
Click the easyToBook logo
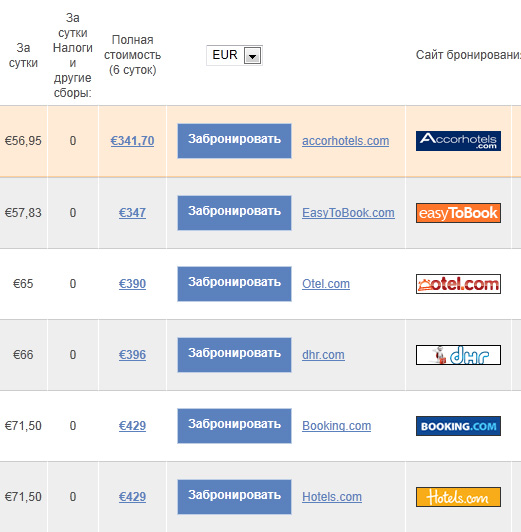[458, 213]
